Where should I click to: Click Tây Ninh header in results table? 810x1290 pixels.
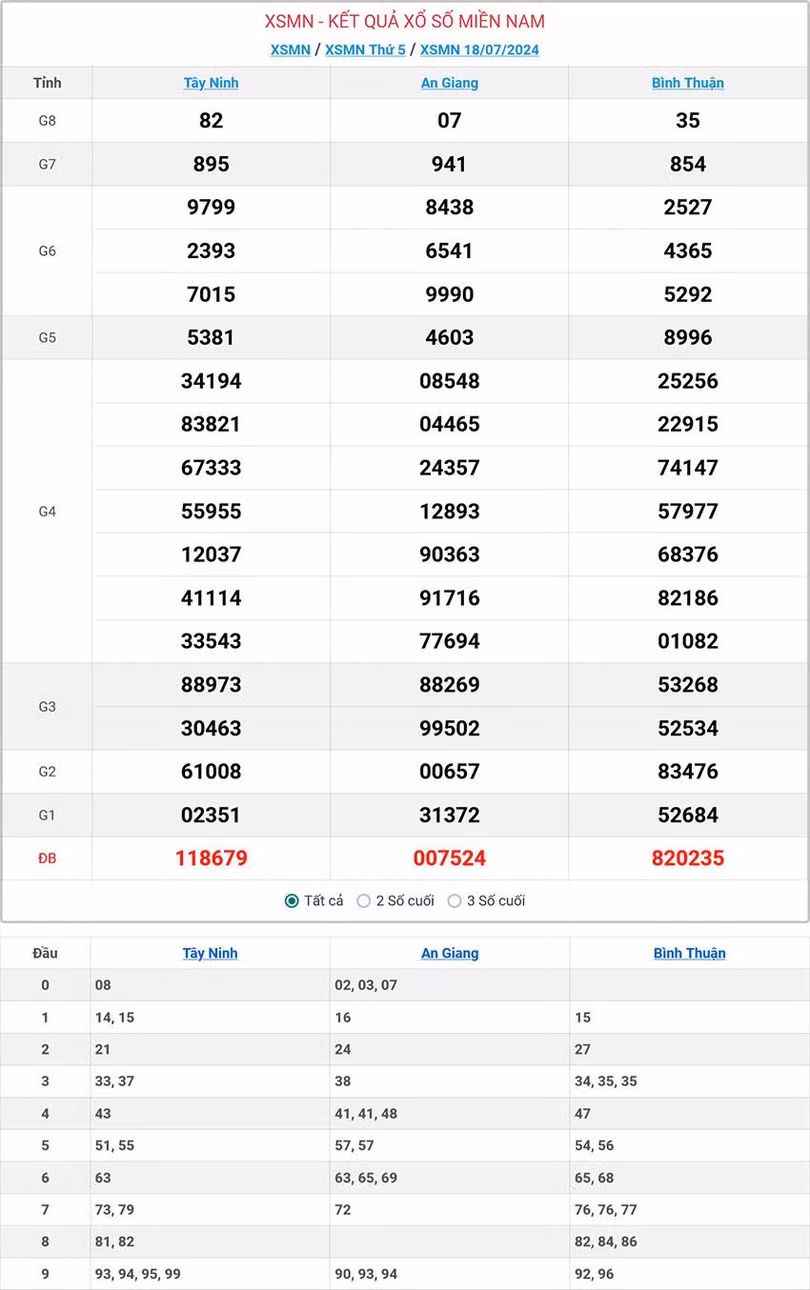coord(211,83)
